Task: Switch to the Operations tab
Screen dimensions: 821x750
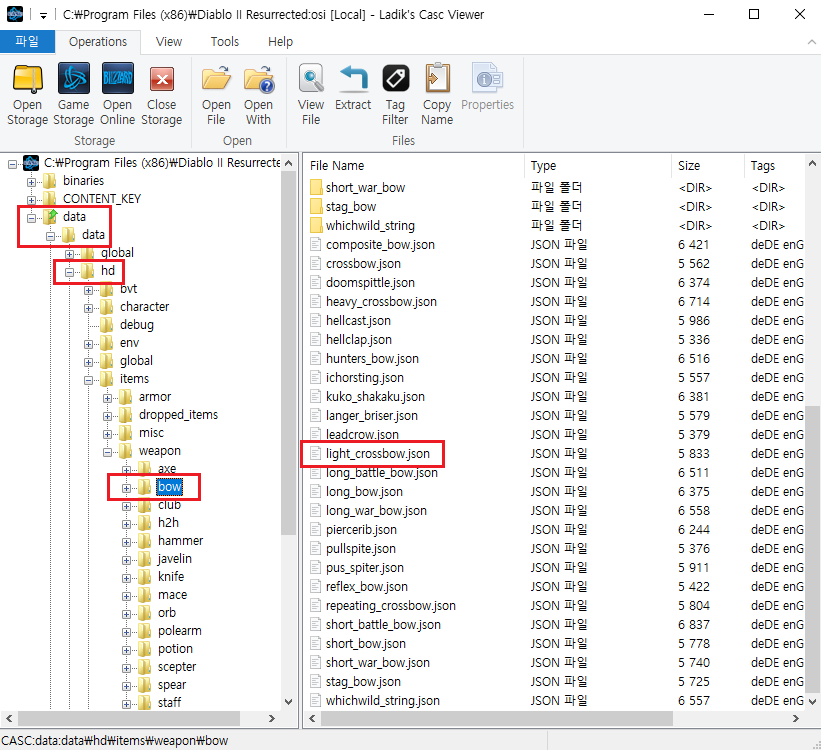Action: [x=98, y=42]
